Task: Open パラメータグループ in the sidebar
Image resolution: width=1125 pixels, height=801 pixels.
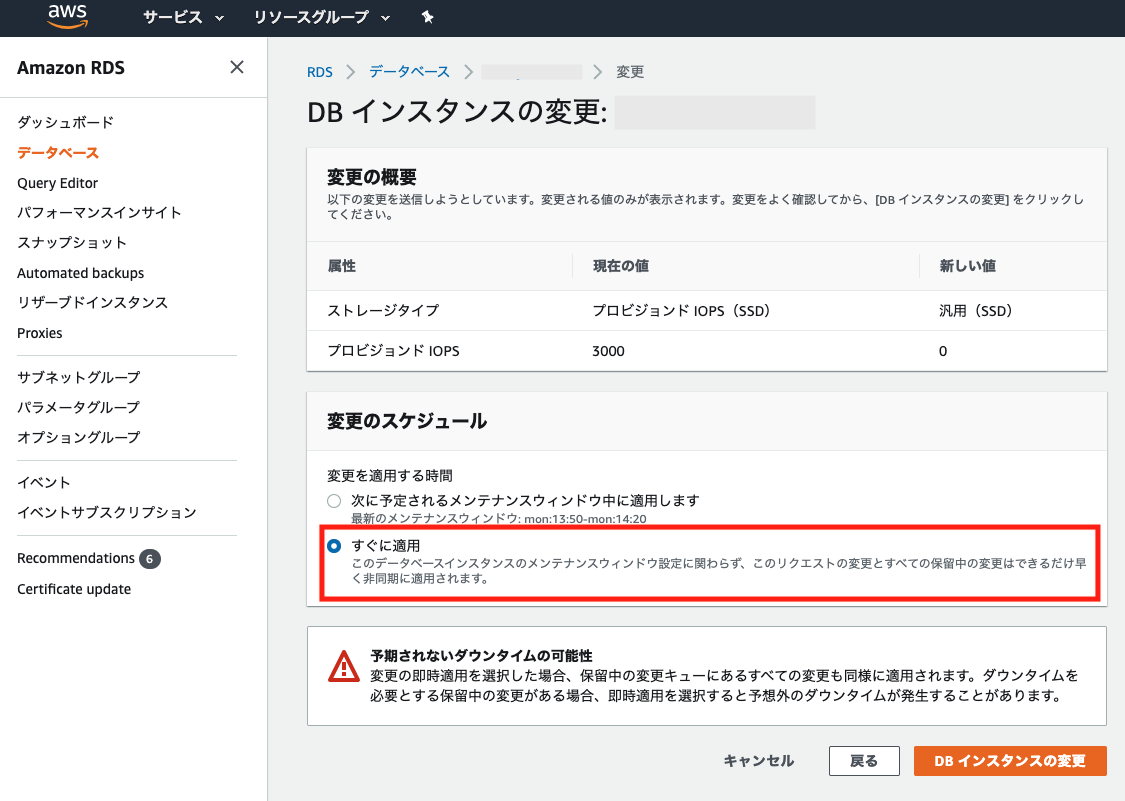Action: 78,407
